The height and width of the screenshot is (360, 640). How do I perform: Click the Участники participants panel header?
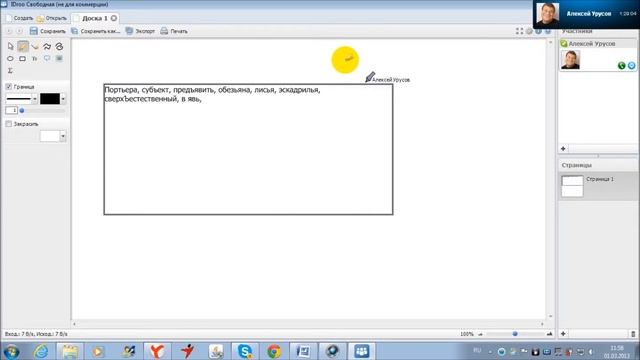(x=577, y=31)
